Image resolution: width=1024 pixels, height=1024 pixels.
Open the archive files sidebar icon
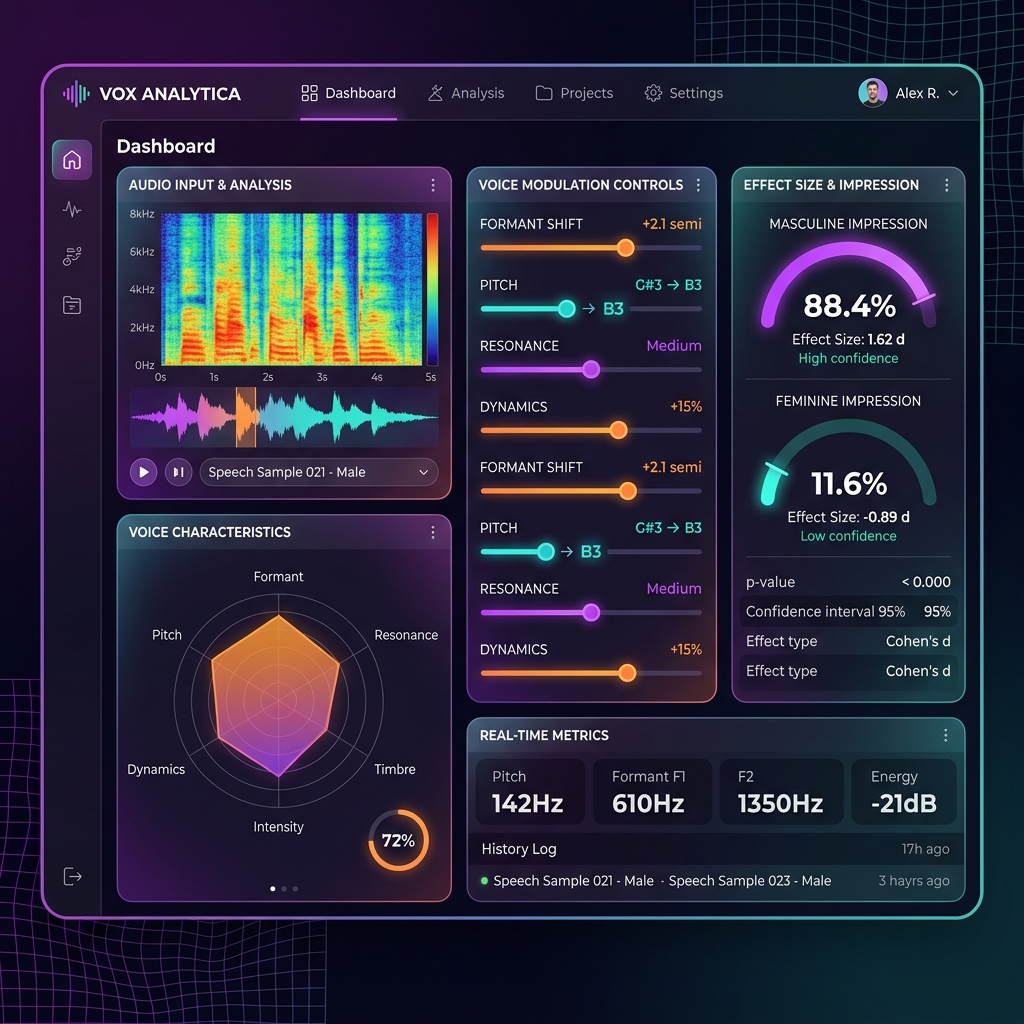72,305
